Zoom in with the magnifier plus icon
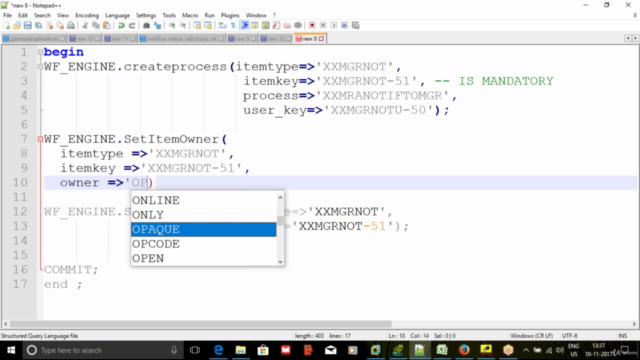 [x=172, y=25]
